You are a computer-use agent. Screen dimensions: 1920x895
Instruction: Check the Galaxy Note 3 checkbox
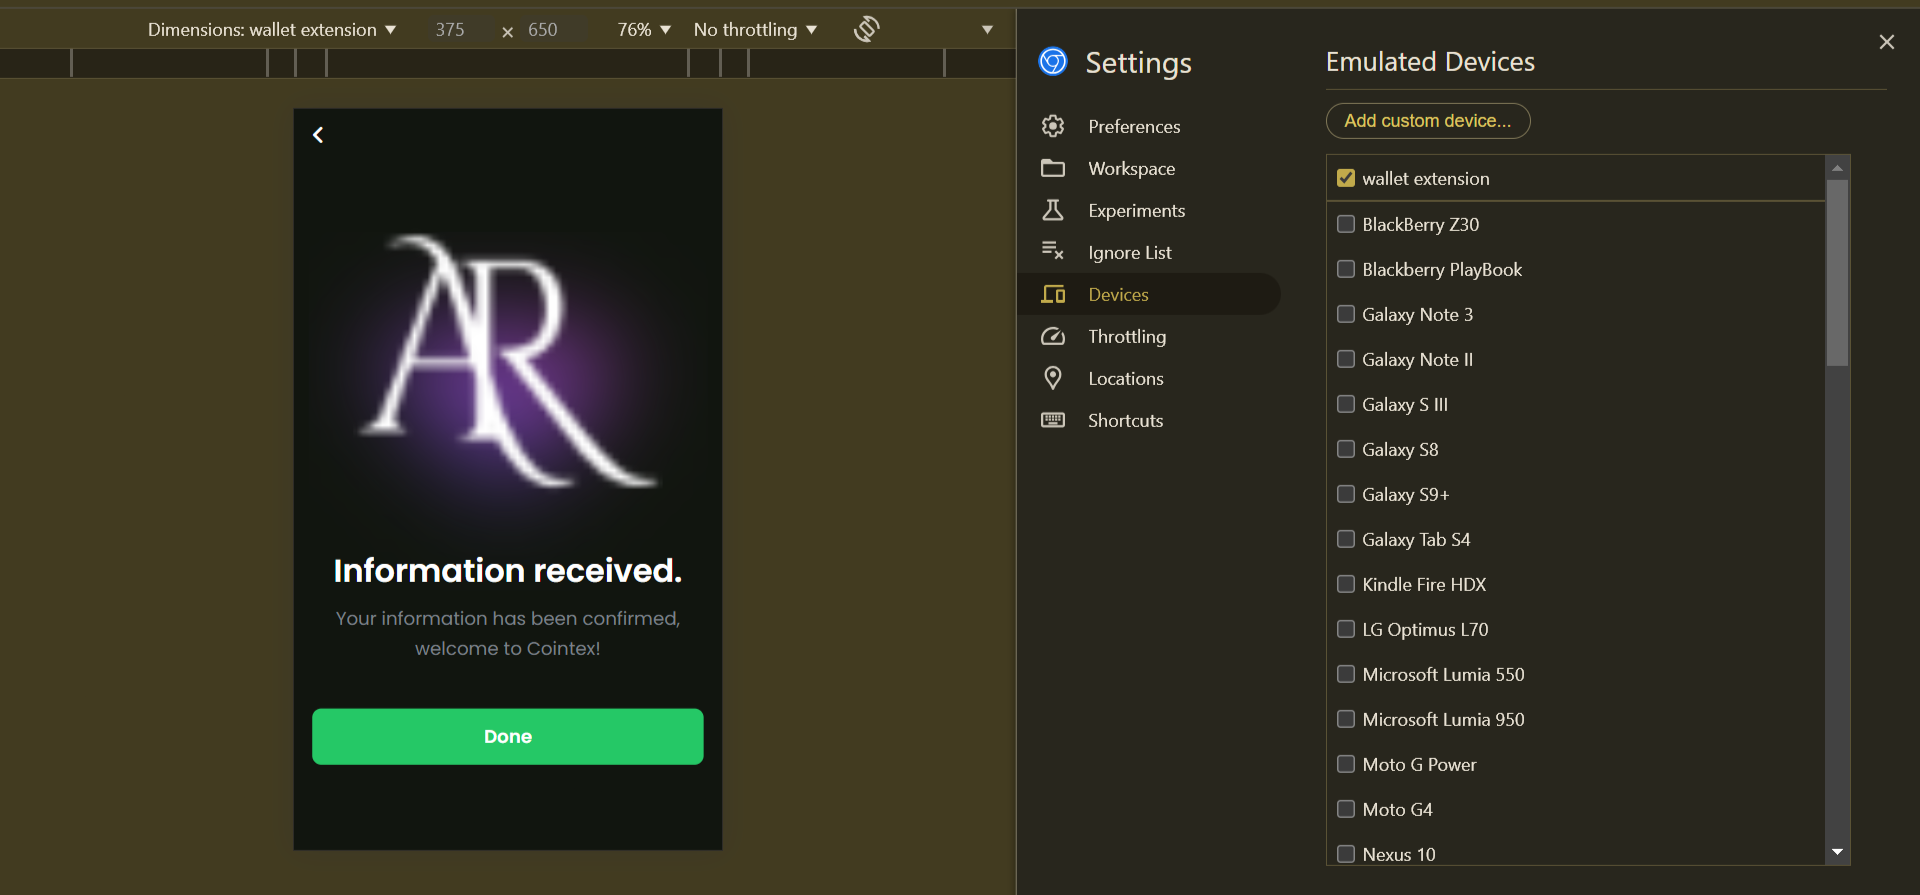click(x=1346, y=314)
